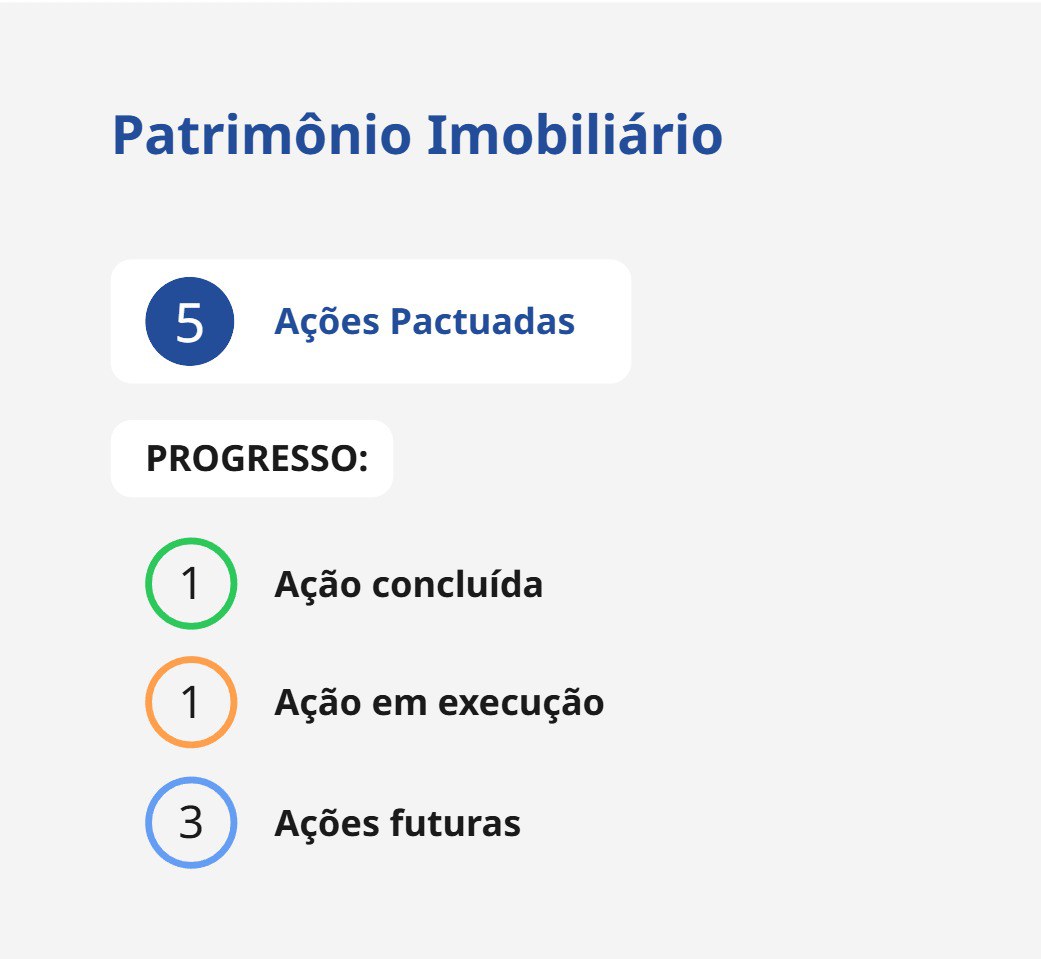
Task: Open the Ações futuras item
Action: tap(397, 823)
